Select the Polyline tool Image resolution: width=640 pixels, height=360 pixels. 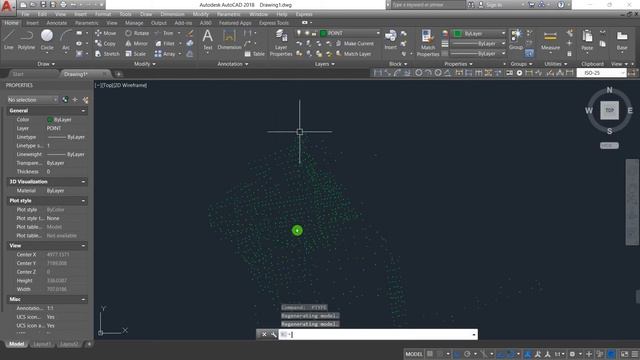coord(26,40)
